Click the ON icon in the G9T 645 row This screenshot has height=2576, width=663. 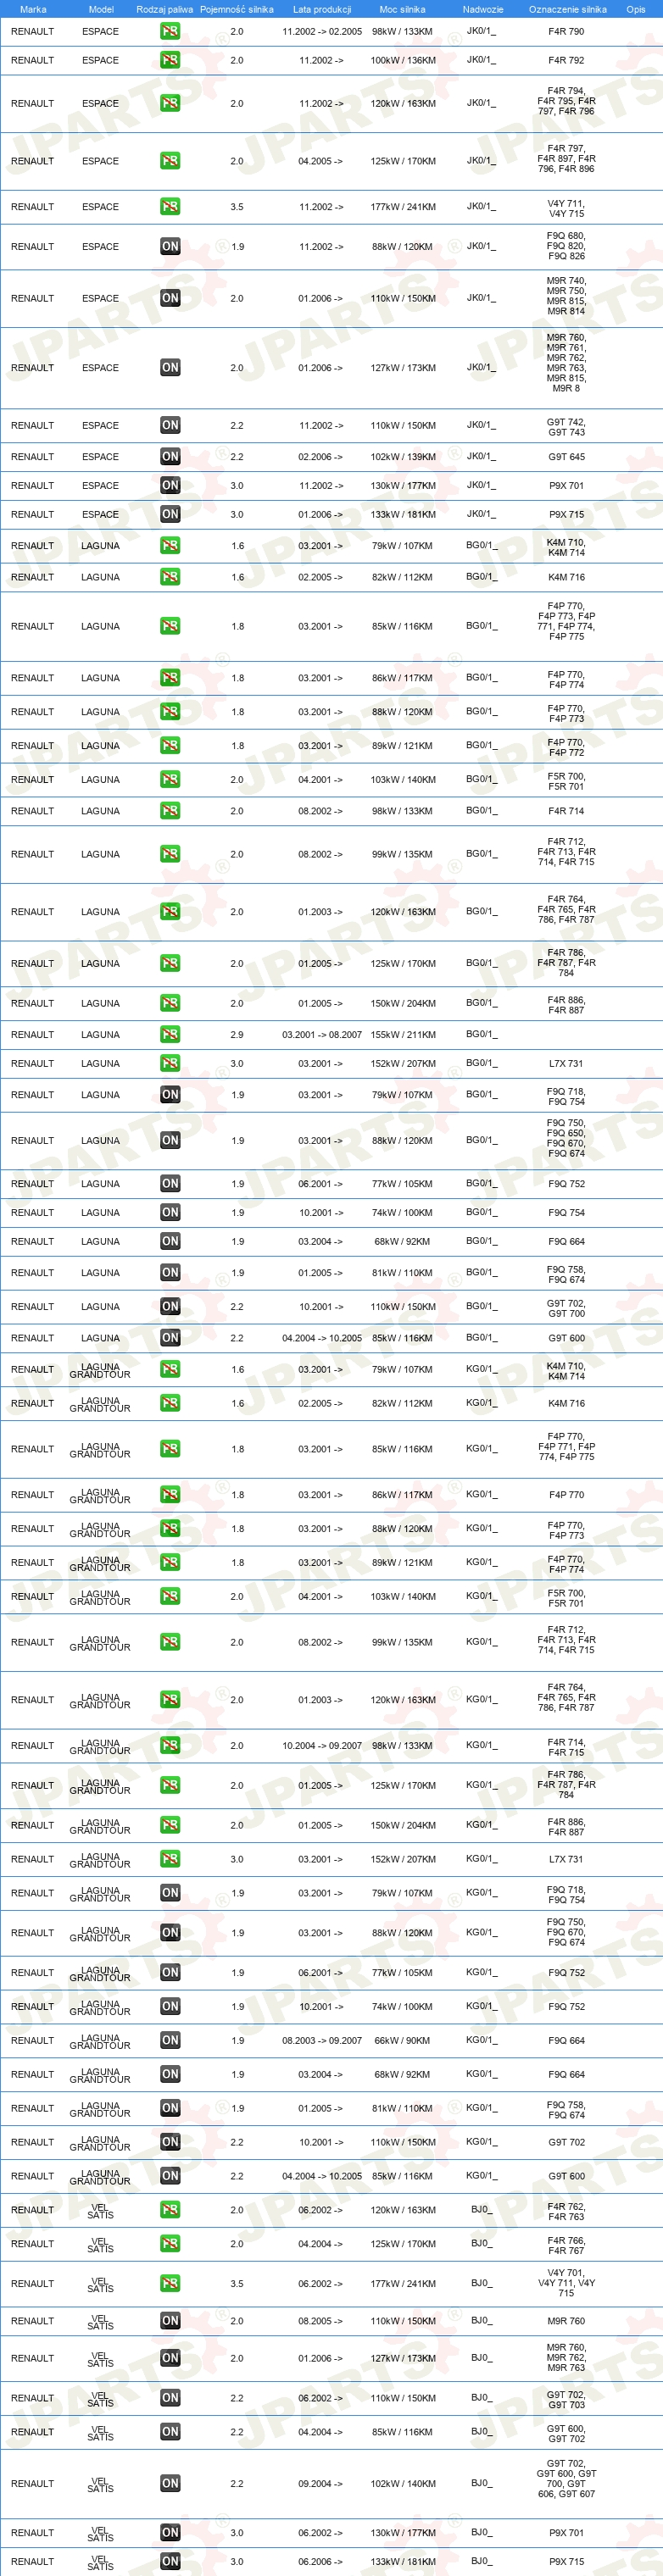point(170,456)
